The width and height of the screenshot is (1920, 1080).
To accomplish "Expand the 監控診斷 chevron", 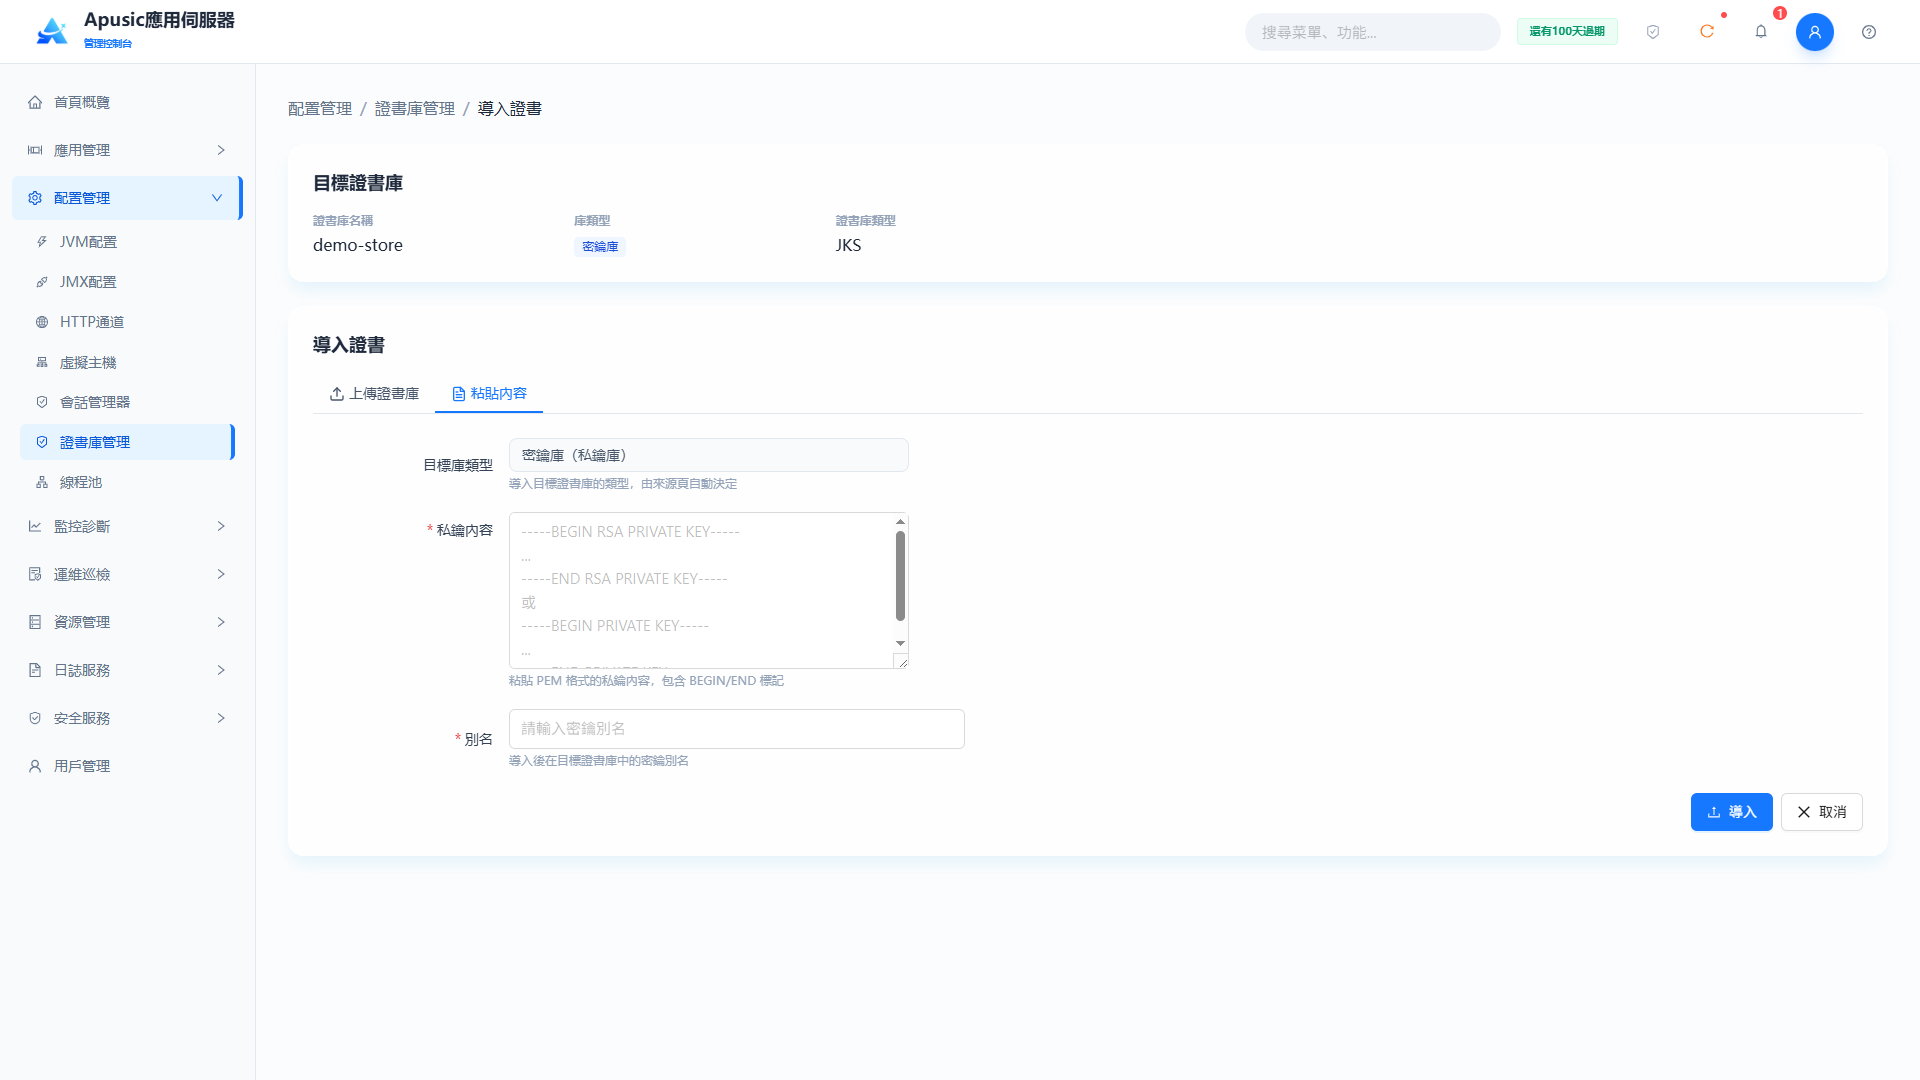I will 221,526.
